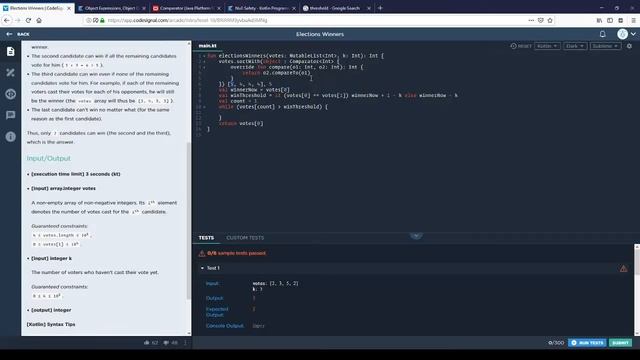The width and height of the screenshot is (640, 360).
Task: Reload the page with the refresh icon
Action: (x=28, y=20)
